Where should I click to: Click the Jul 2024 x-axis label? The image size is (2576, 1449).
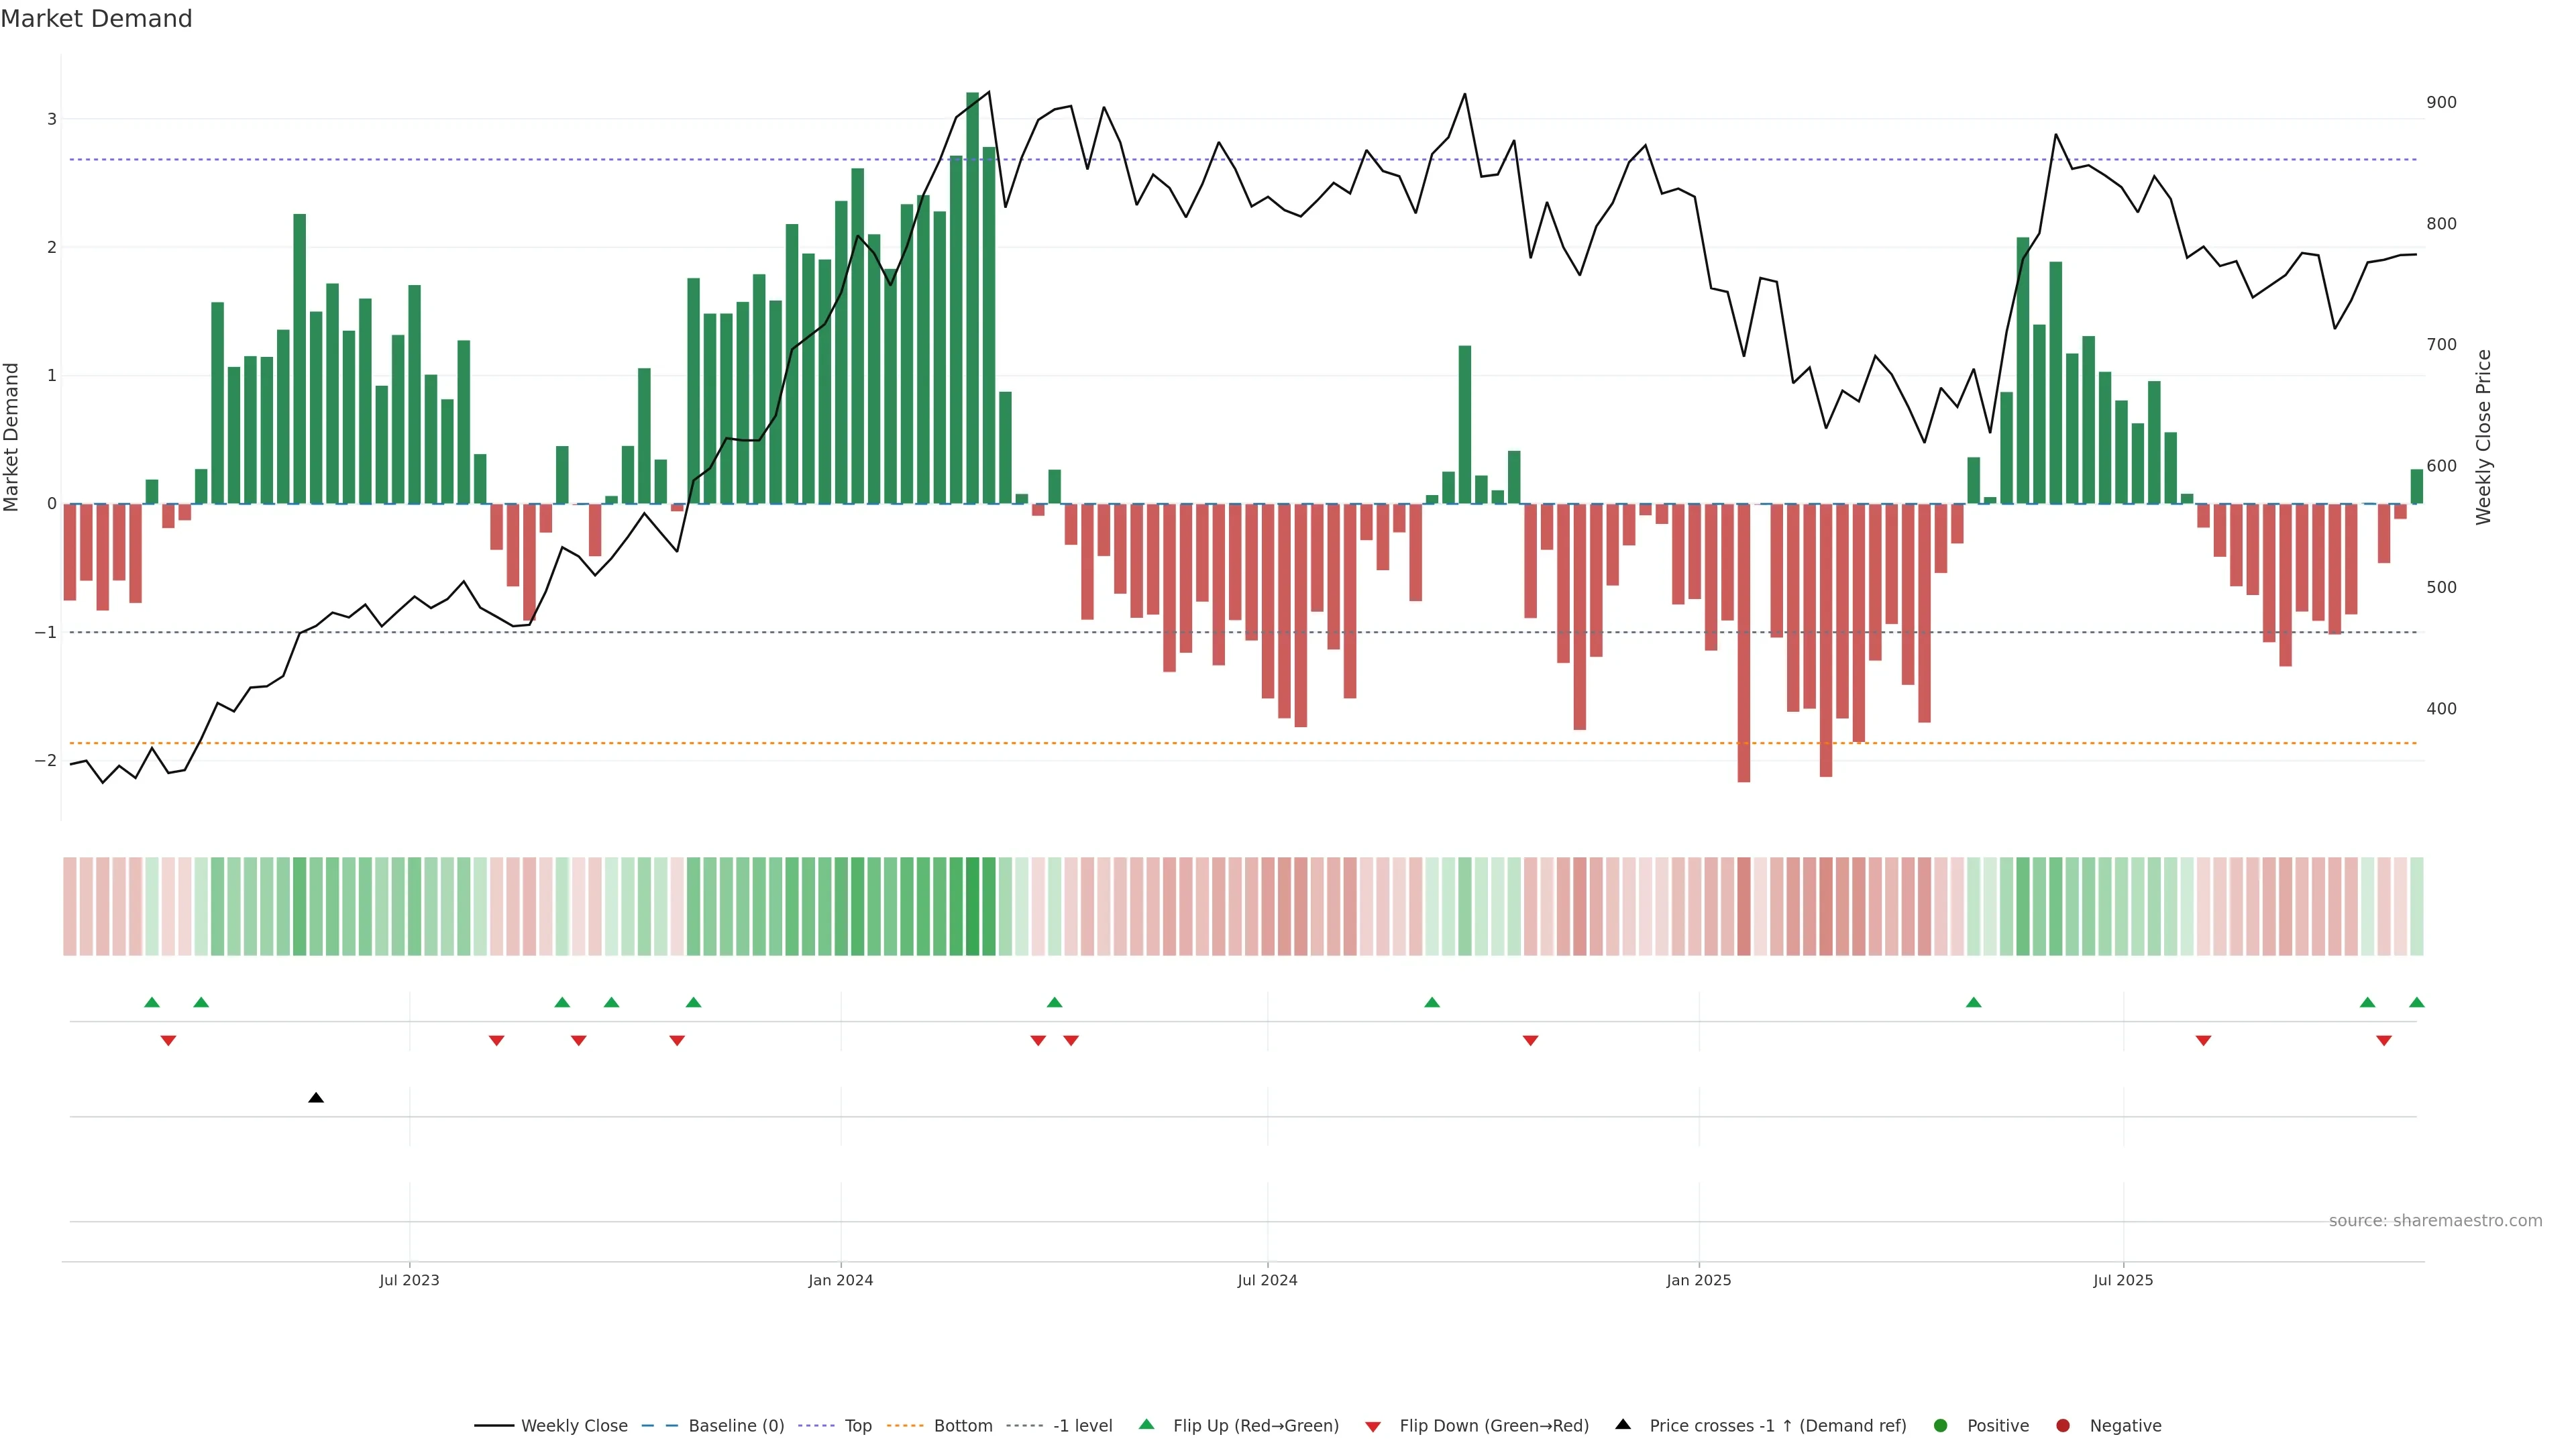(1267, 1280)
